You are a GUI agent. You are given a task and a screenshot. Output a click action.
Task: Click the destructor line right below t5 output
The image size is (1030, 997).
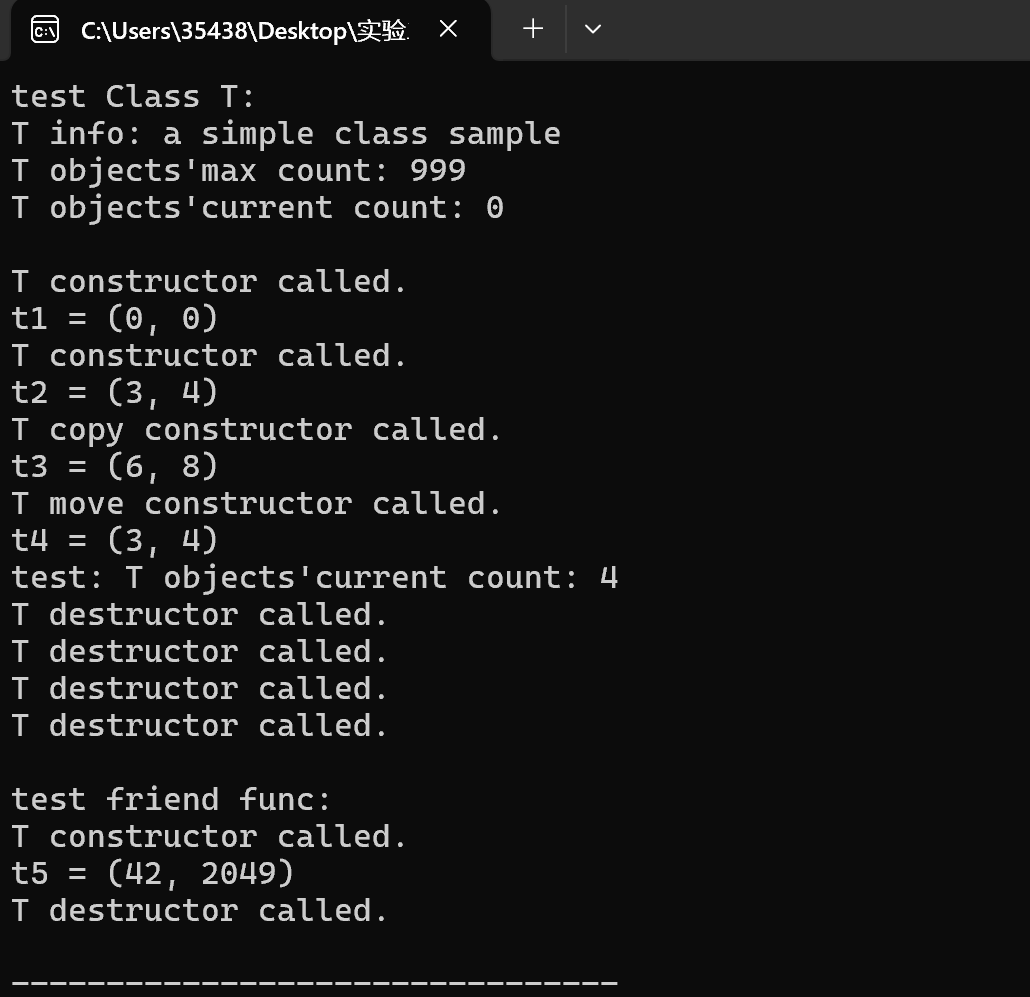pyautogui.click(x=199, y=911)
